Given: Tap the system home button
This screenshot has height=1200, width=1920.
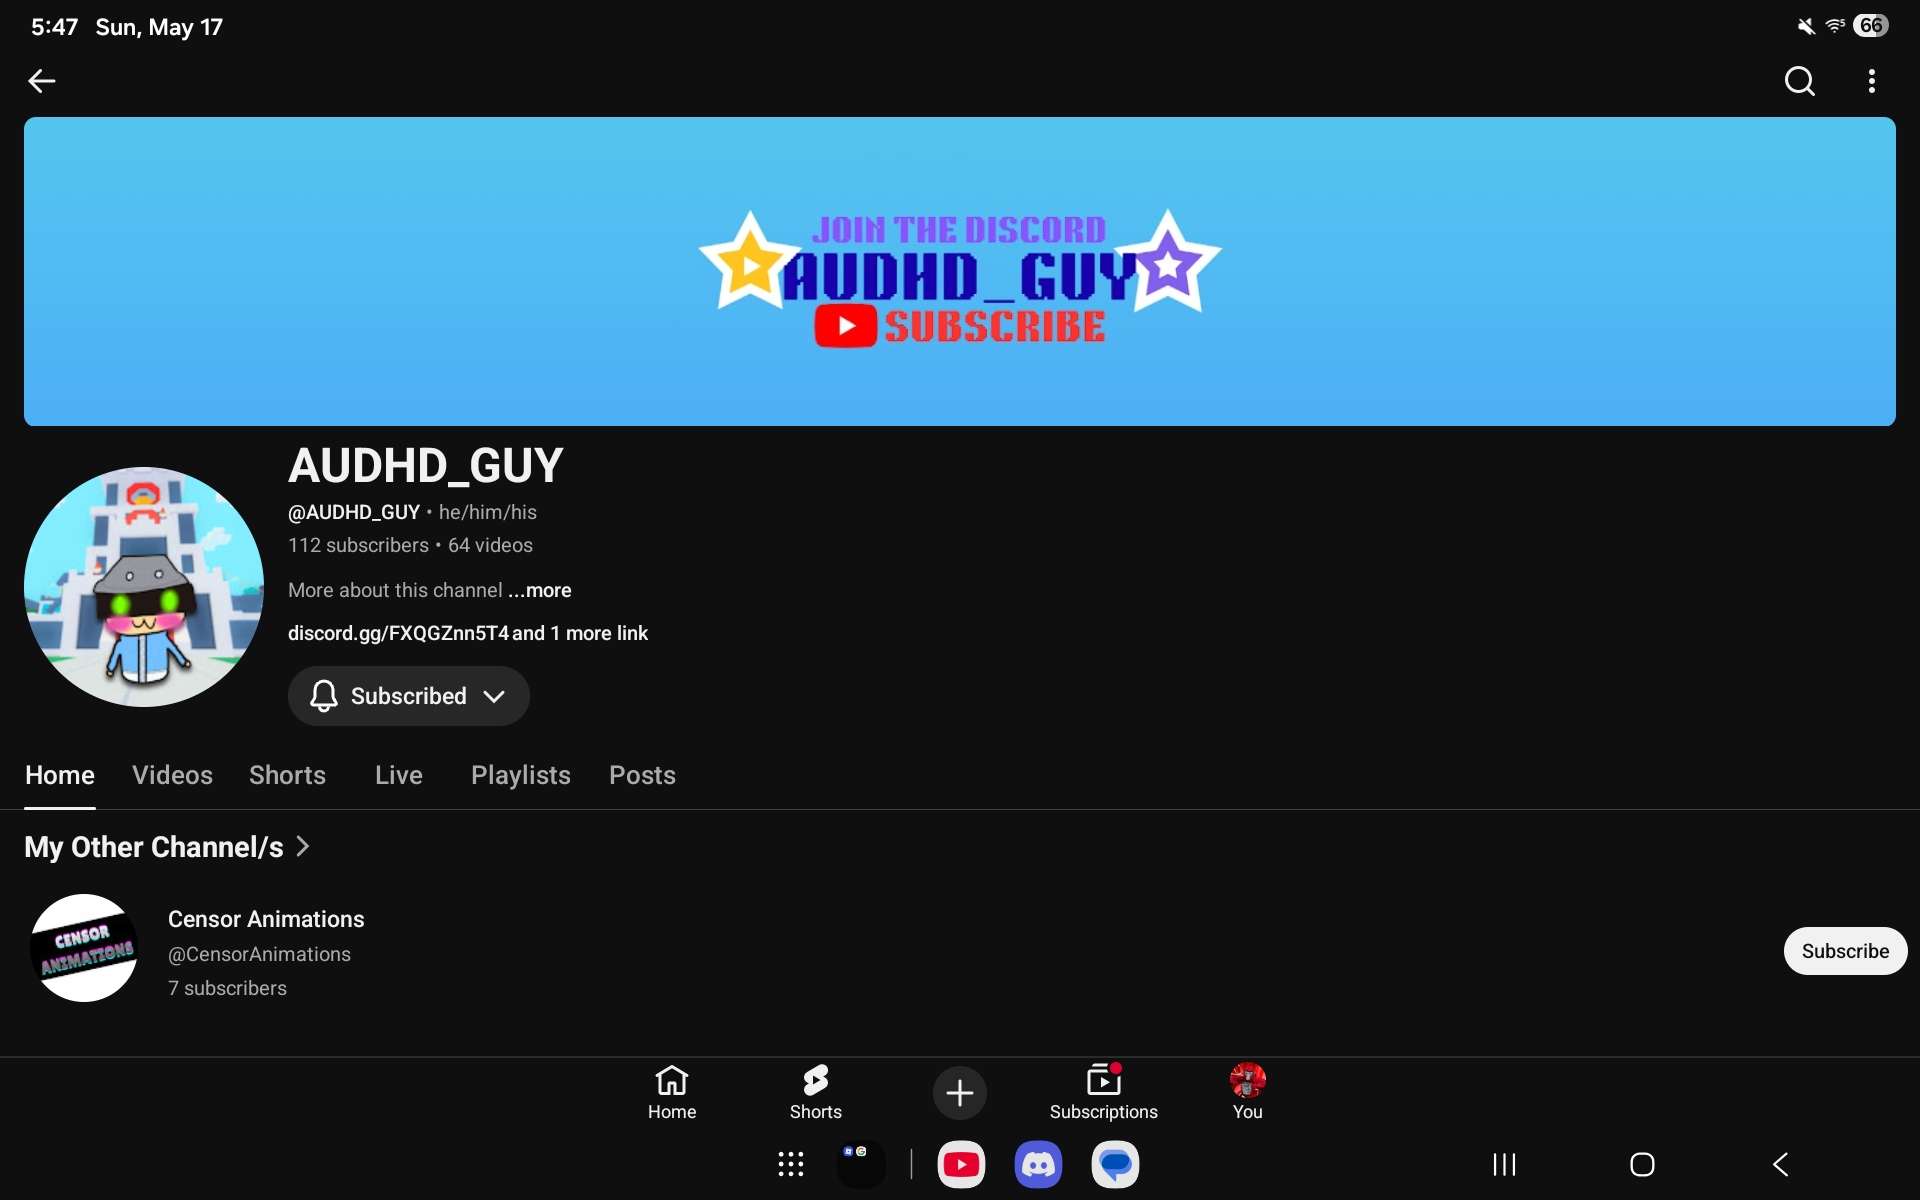Looking at the screenshot, I should click(1642, 1164).
